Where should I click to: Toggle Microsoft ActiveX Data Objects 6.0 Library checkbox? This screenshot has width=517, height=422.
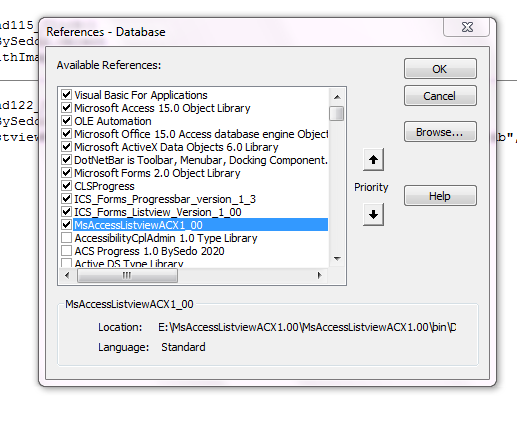[66, 147]
